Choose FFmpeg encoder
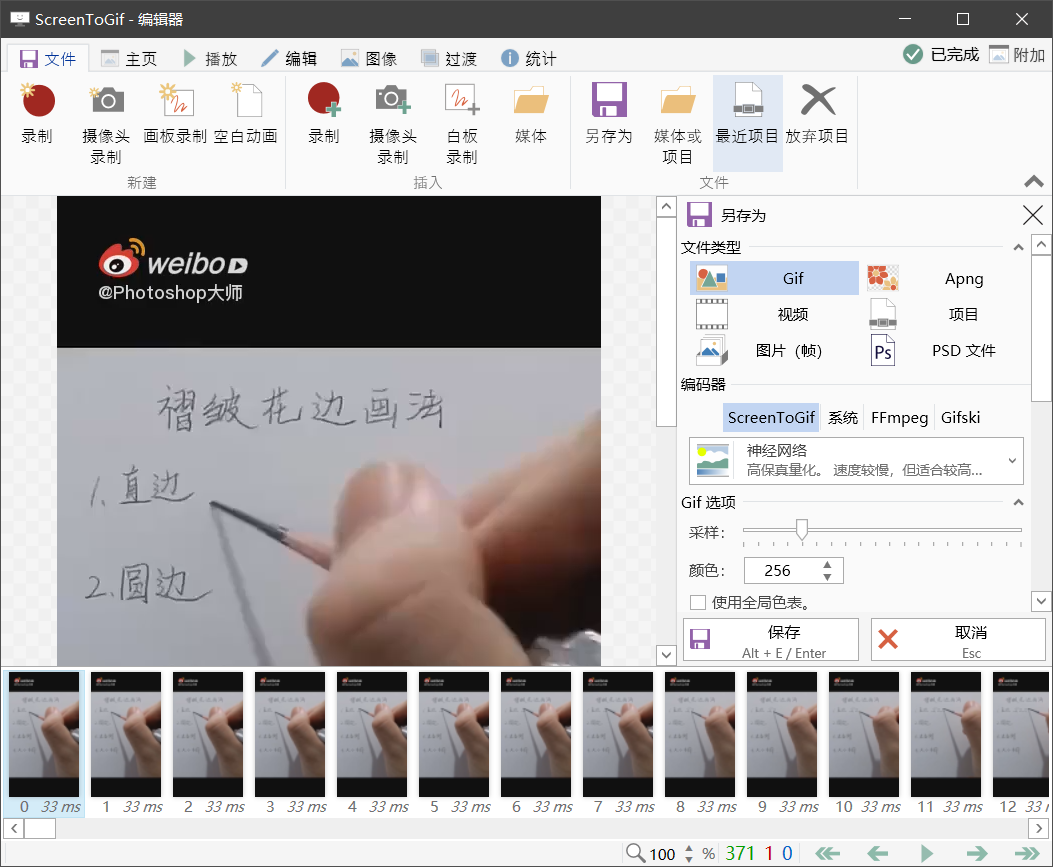1053x867 pixels. [x=899, y=418]
